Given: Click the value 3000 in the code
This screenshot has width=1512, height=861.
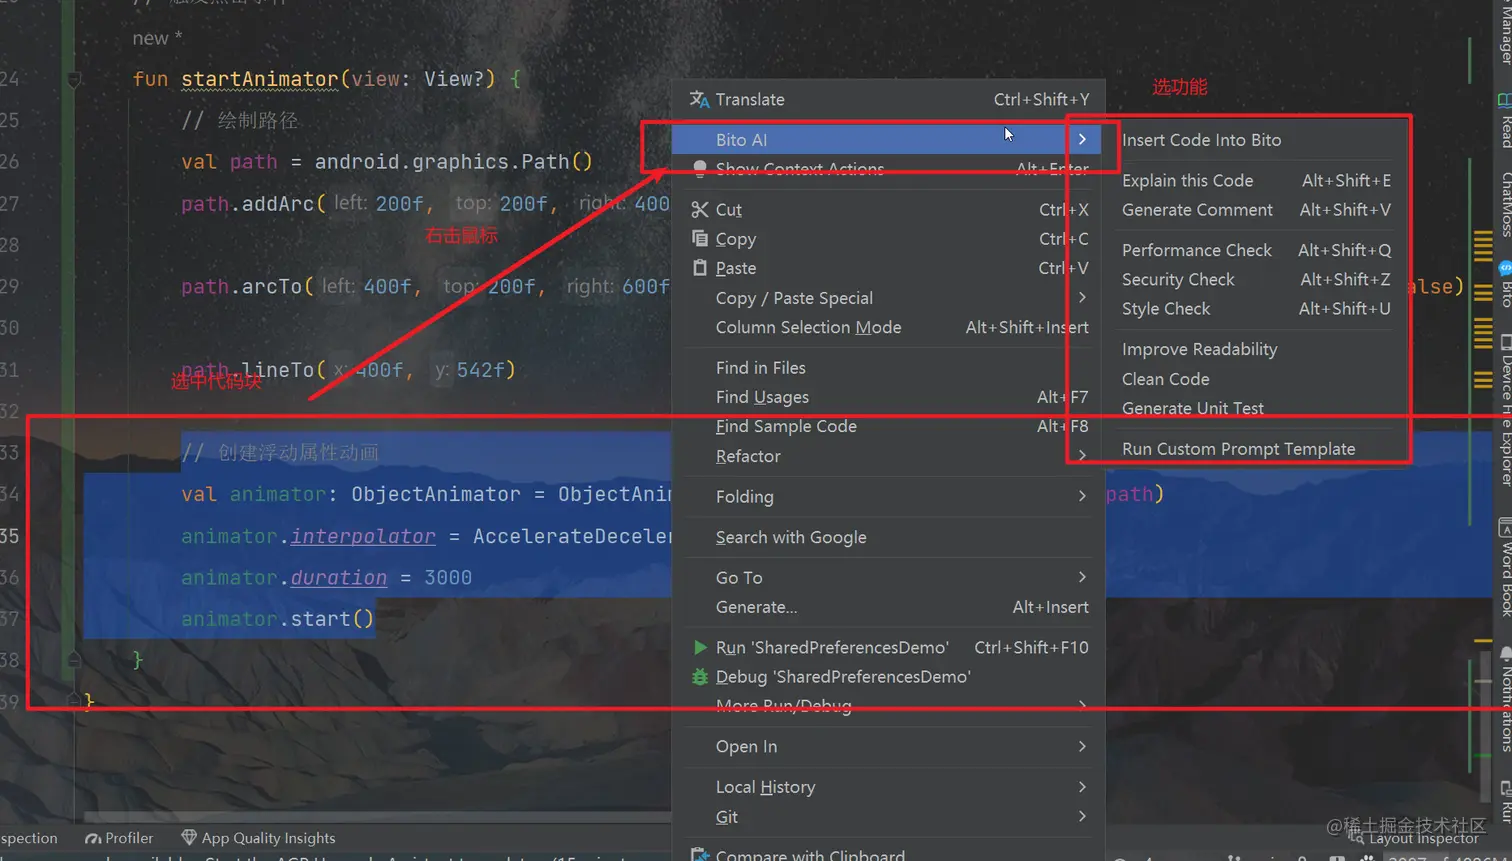Looking at the screenshot, I should click(448, 578).
